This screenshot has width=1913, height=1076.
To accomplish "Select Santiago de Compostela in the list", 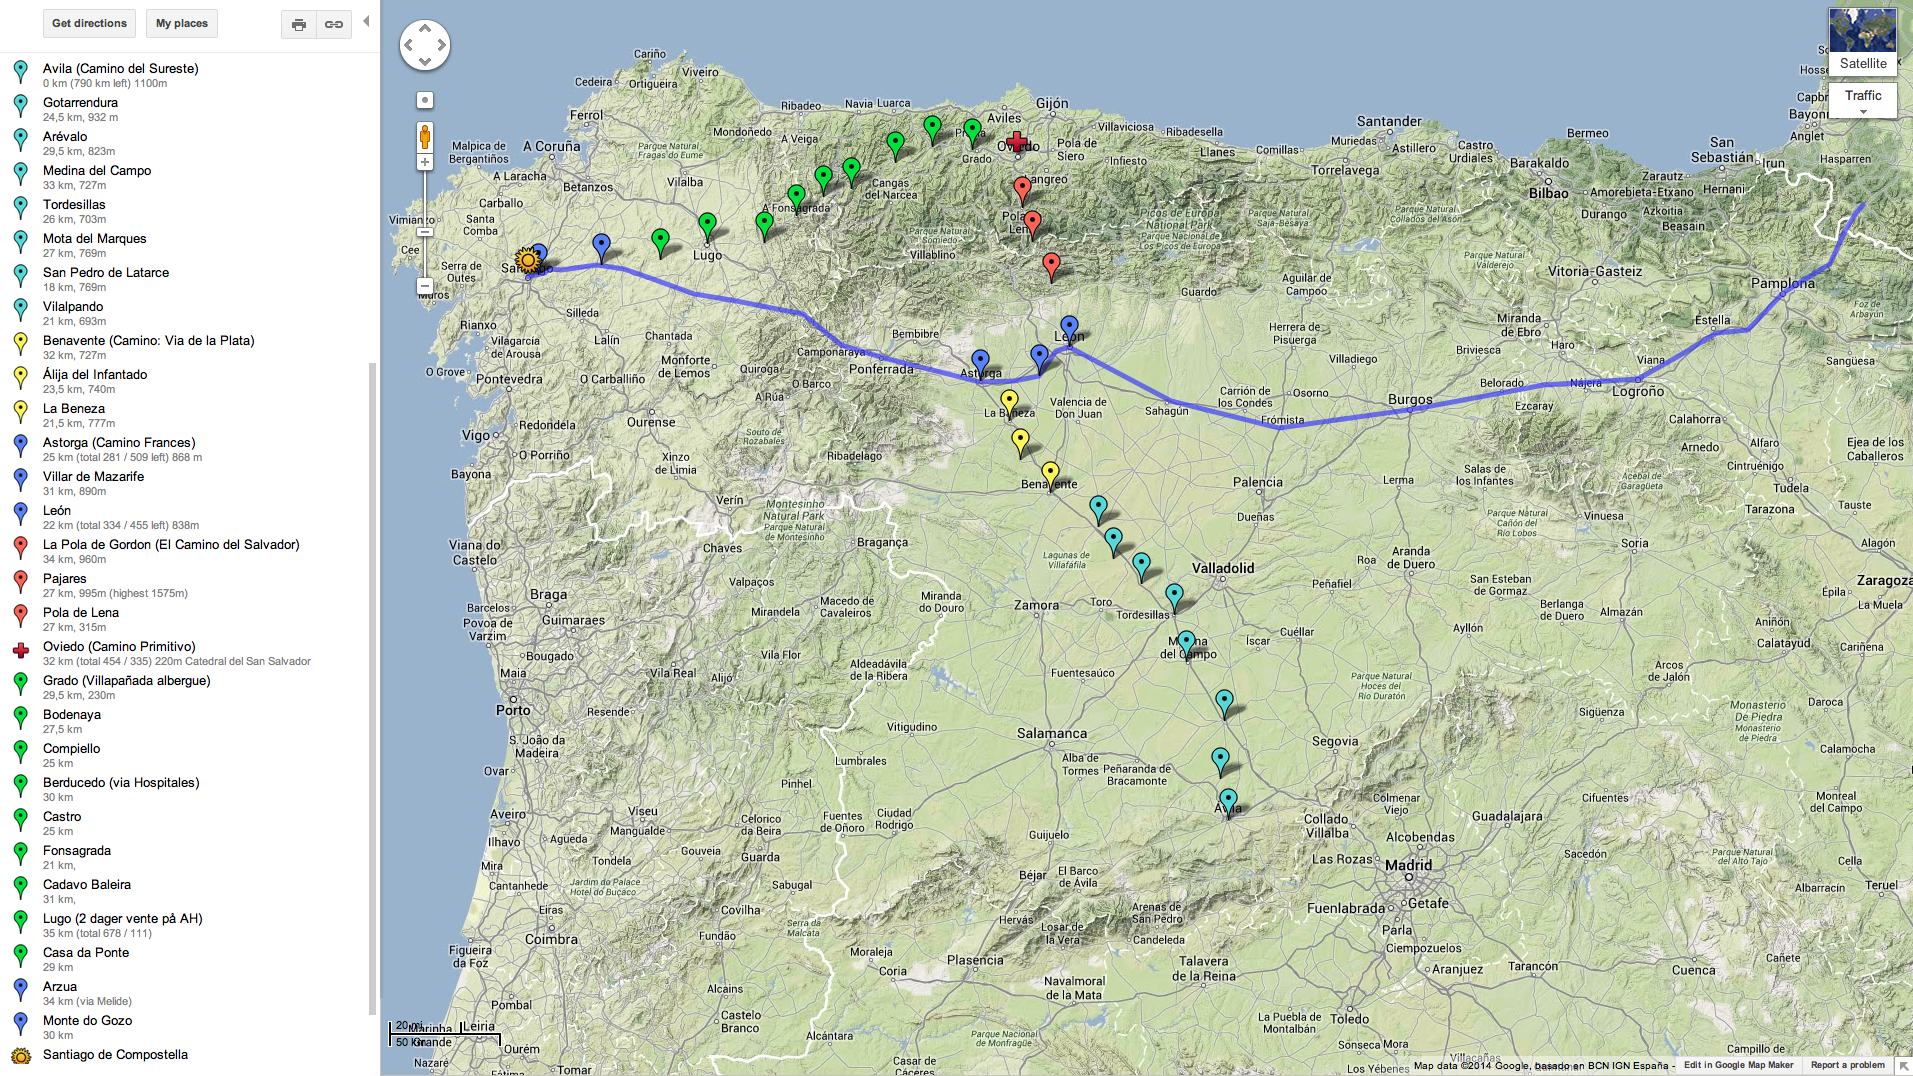I will pyautogui.click(x=115, y=1055).
